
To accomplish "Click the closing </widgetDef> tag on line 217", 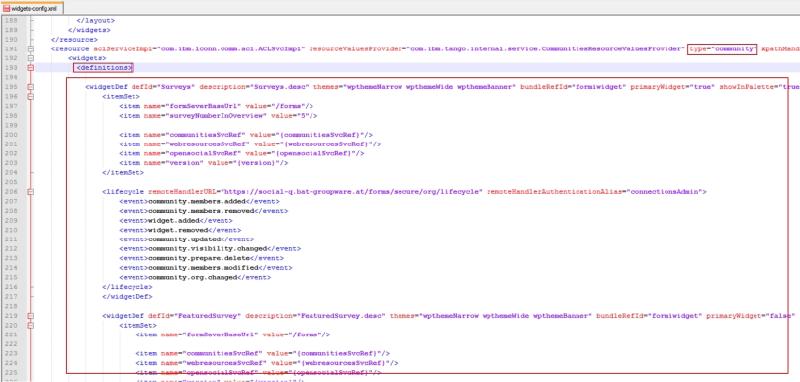I will (x=127, y=296).
